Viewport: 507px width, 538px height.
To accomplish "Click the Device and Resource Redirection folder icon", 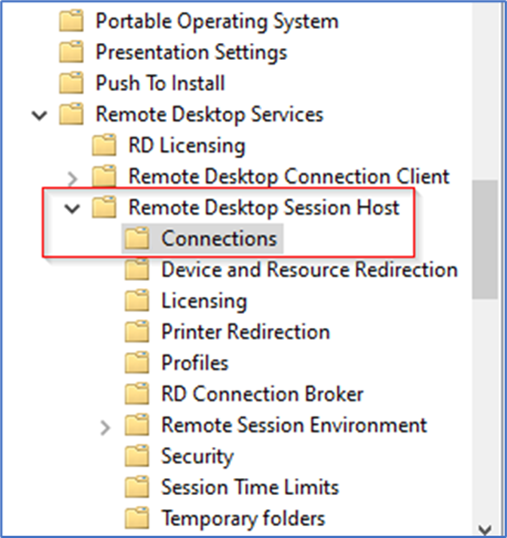I will [137, 269].
